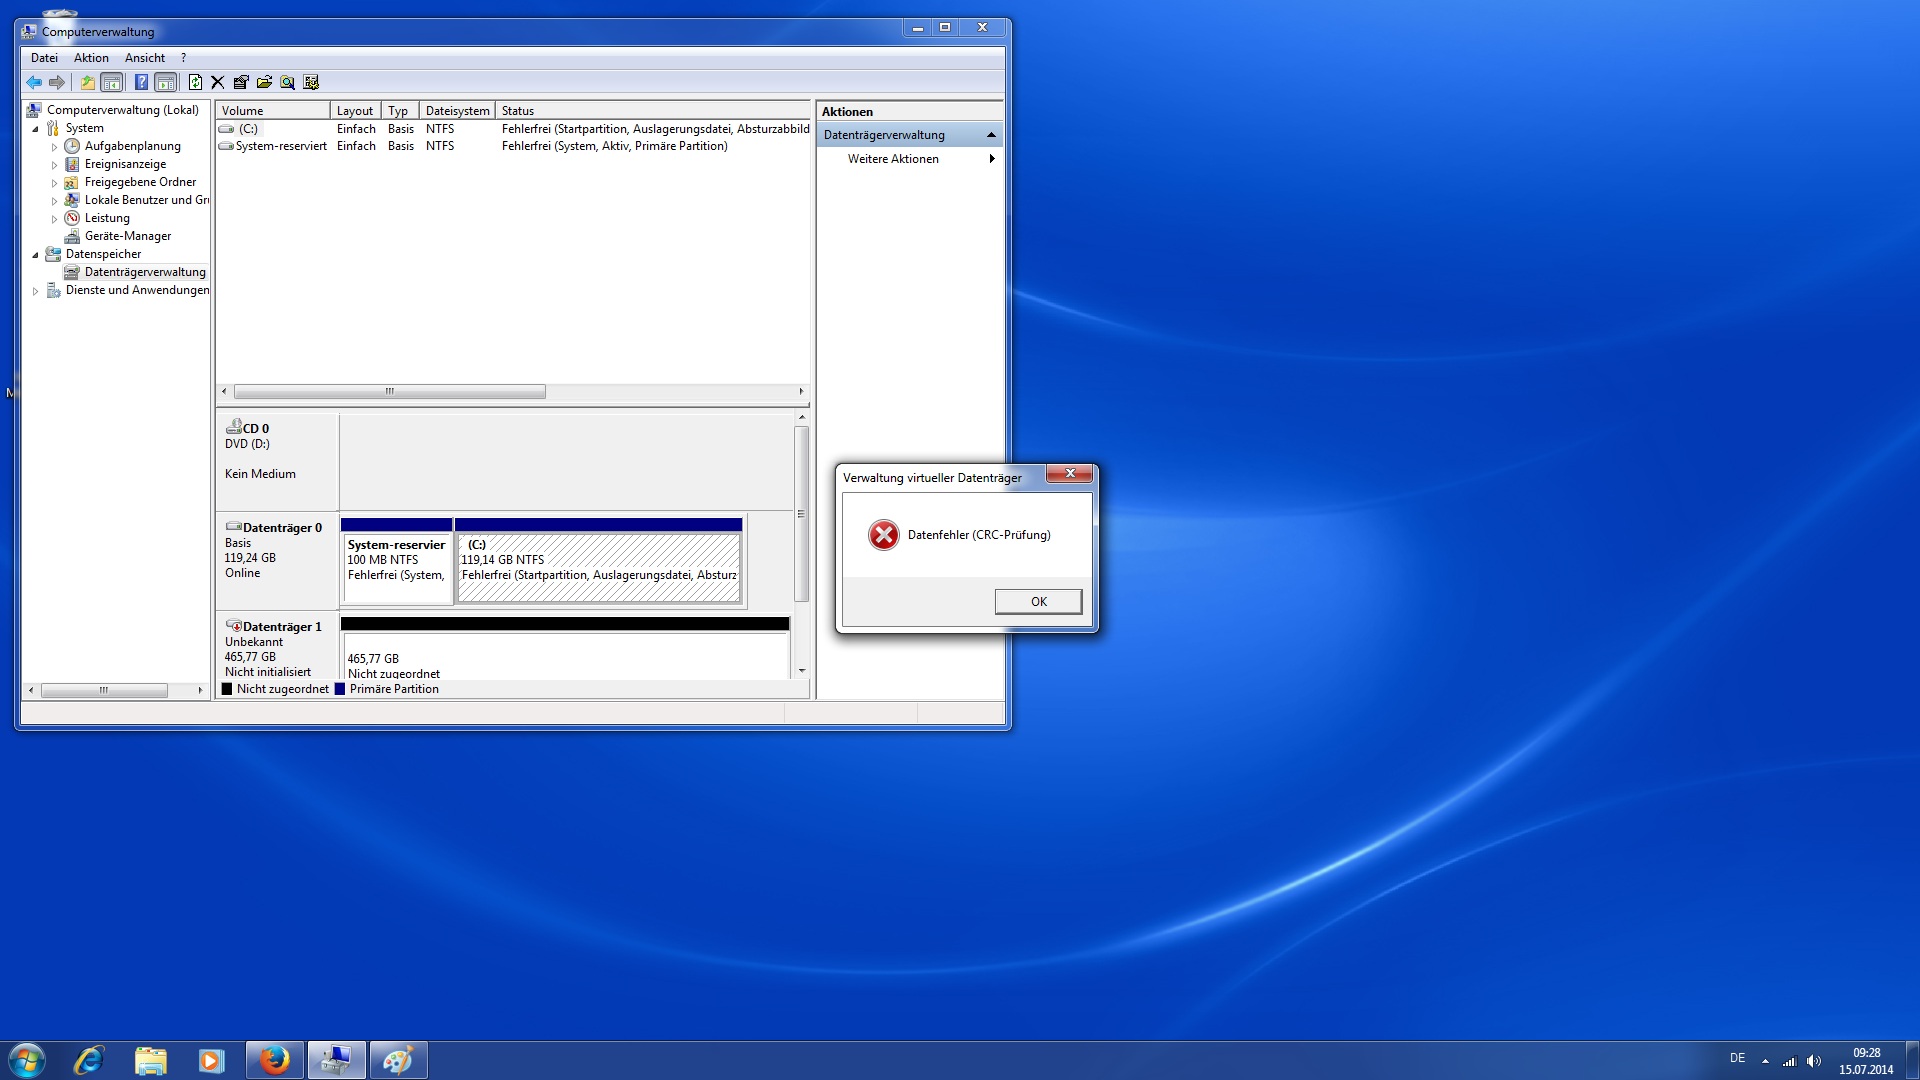Expand Weitere Aktionen submenu arrow
Image resolution: width=1920 pixels, height=1080 pixels.
click(991, 159)
